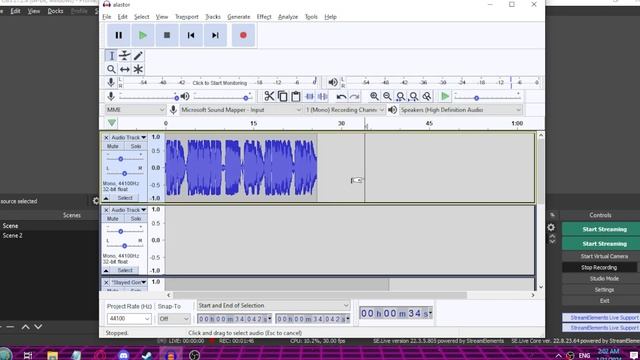This screenshot has height=360, width=640.
Task: Open the Tracks menu
Action: [x=213, y=17]
